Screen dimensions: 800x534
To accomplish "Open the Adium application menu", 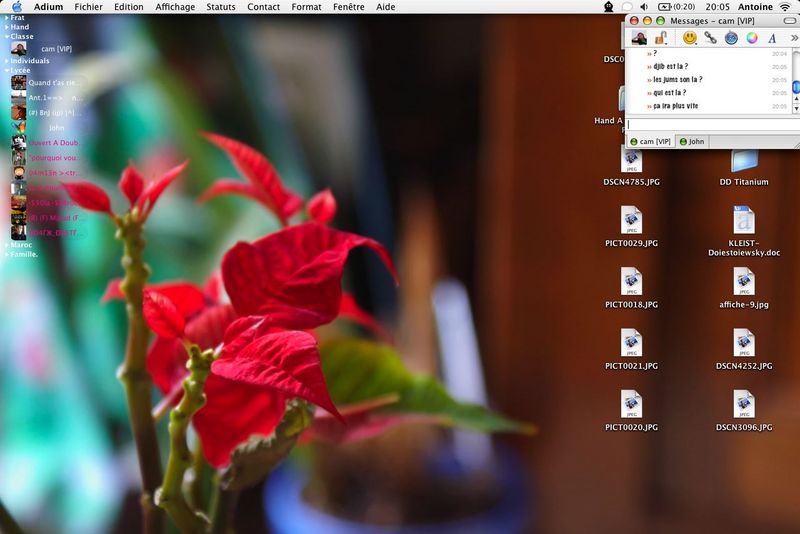I will click(48, 7).
